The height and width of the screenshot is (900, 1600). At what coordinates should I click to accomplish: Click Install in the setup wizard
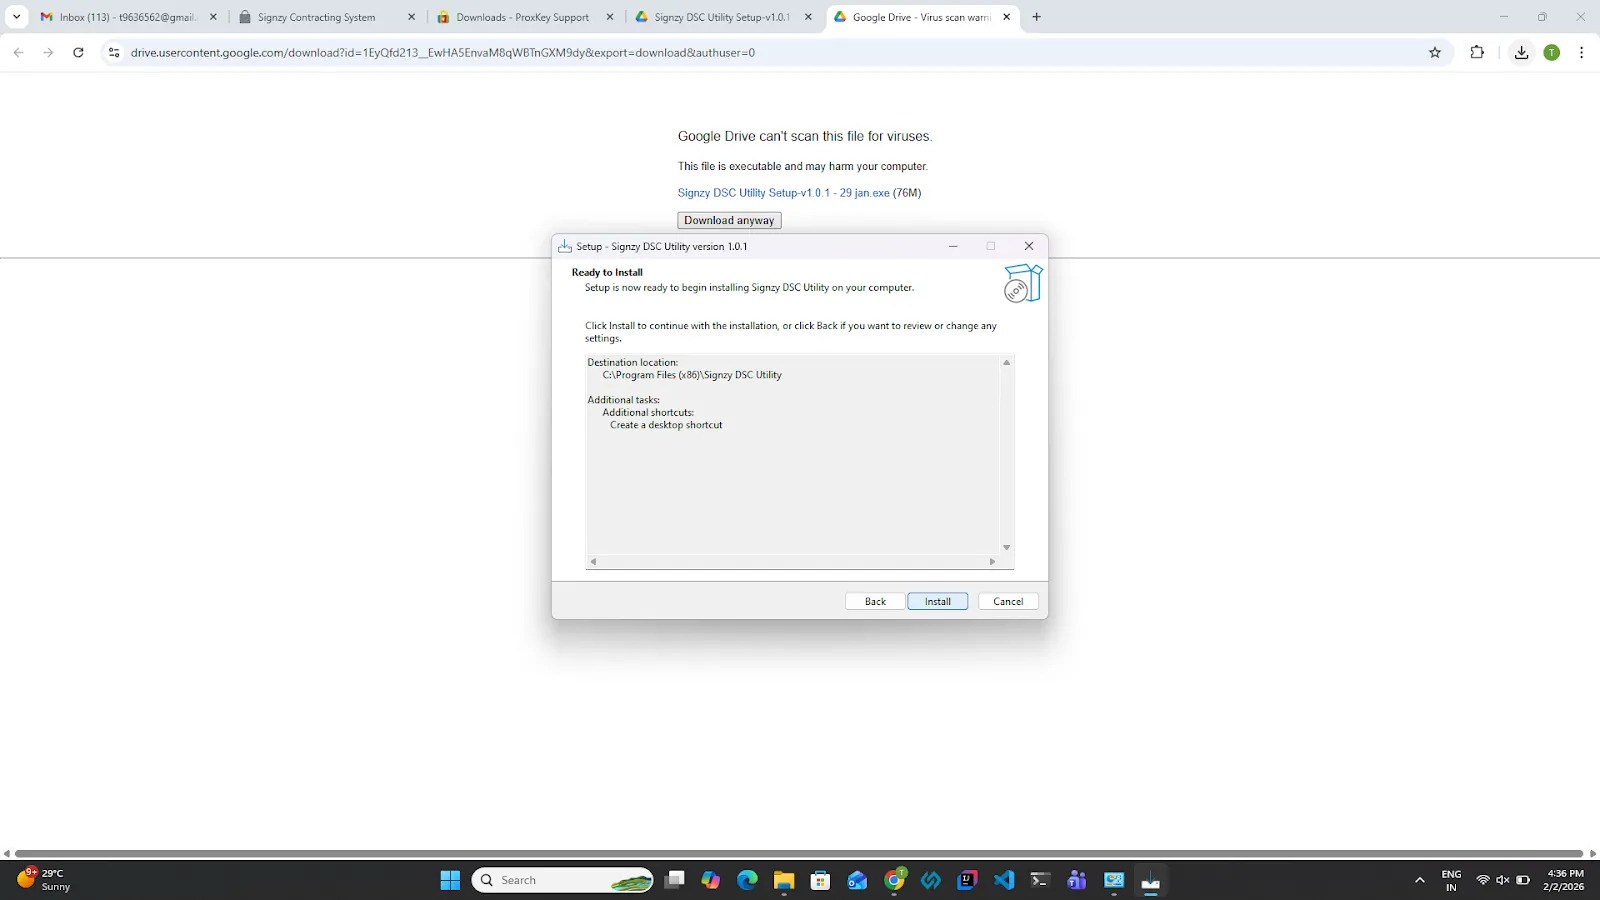[x=937, y=601]
